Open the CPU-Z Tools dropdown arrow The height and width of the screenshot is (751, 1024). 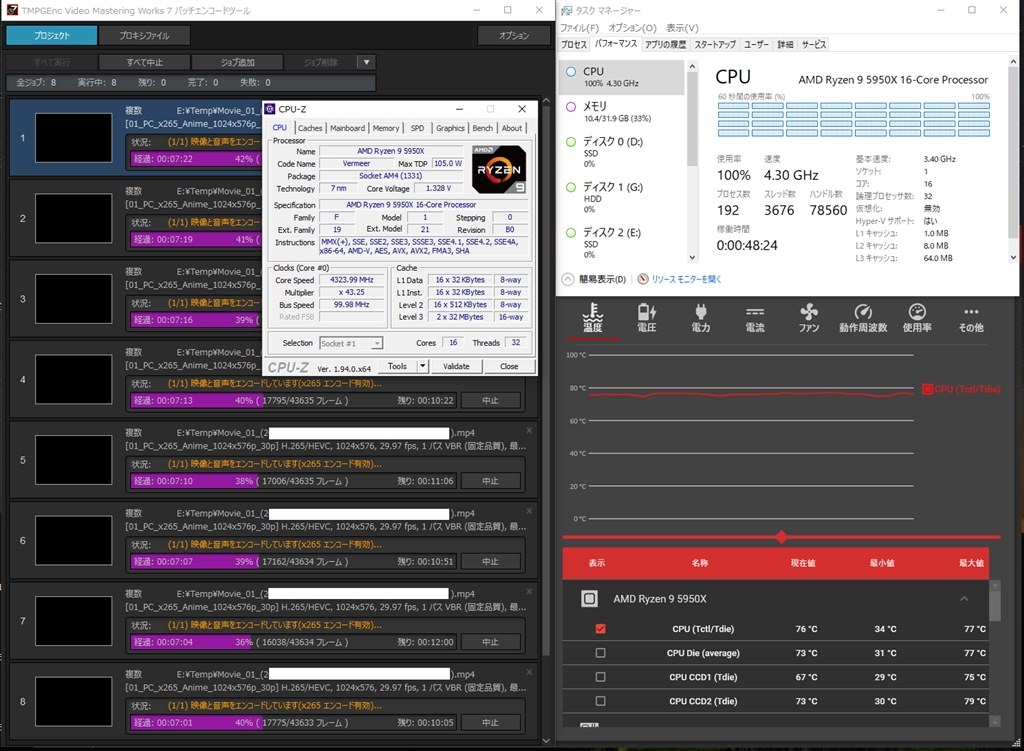(423, 366)
